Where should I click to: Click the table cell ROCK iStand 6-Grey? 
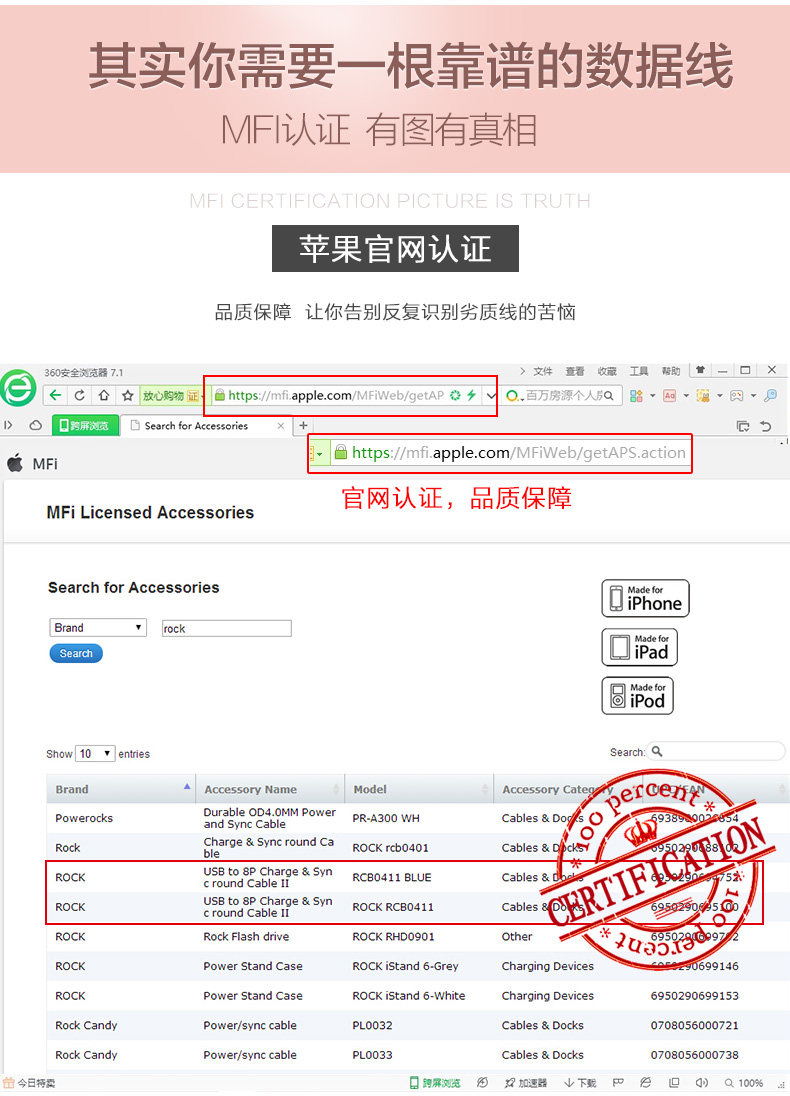(405, 966)
